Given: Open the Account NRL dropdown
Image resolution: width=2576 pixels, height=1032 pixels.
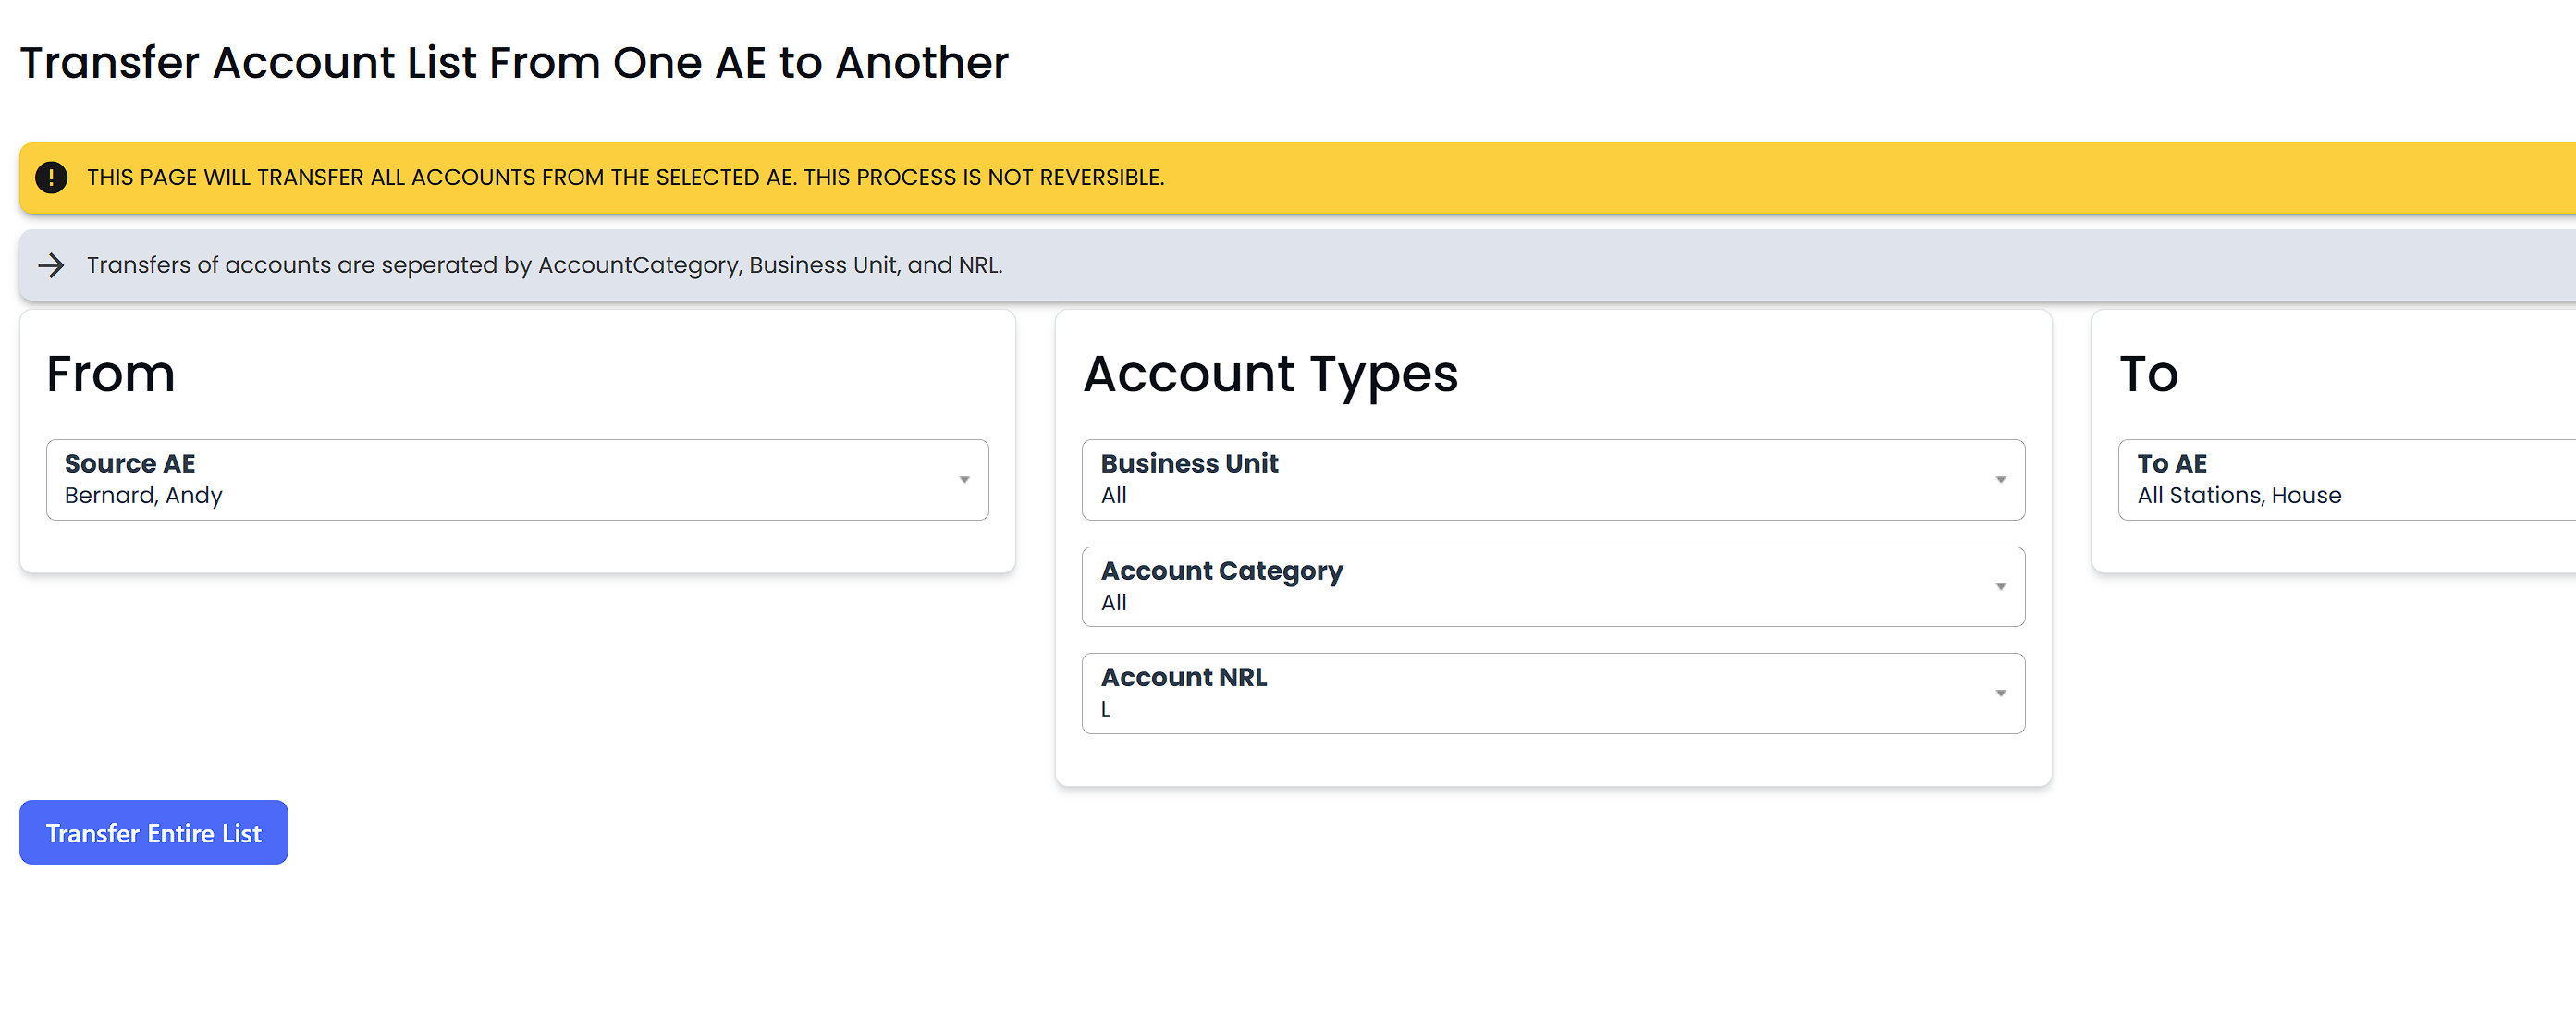Looking at the screenshot, I should 1553,694.
